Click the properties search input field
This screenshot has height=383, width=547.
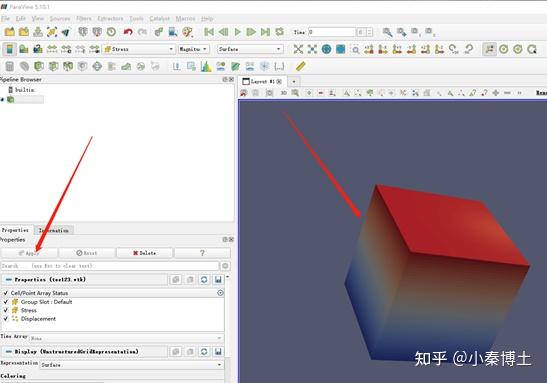(x=110, y=266)
